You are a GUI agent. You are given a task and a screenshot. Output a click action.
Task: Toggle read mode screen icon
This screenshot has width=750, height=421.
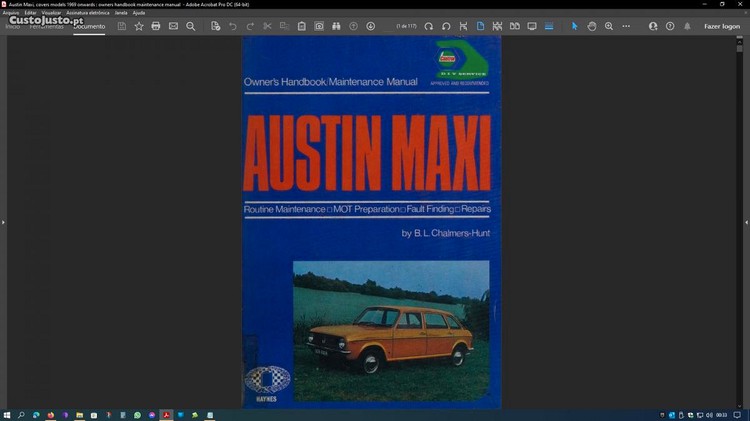(x=532, y=26)
